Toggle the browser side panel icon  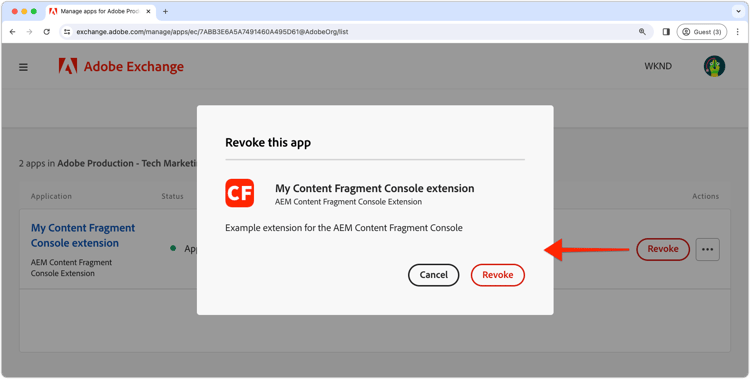(666, 32)
